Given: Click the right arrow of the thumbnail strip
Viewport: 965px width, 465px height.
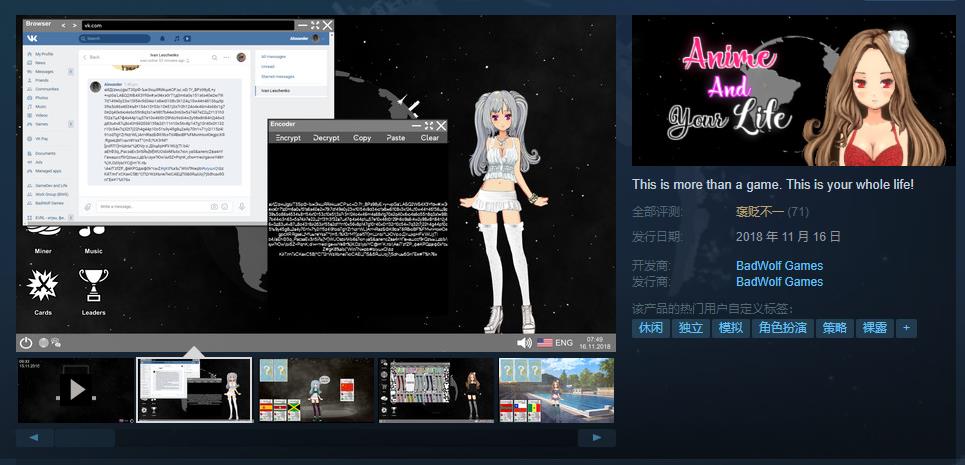Looking at the screenshot, I should [596, 438].
